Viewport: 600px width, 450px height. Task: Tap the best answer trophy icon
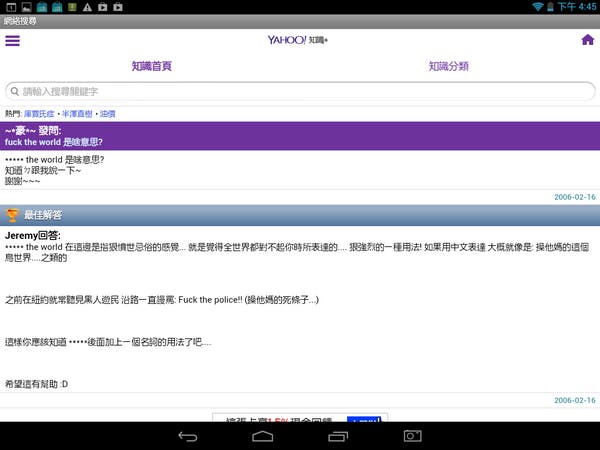click(x=13, y=215)
